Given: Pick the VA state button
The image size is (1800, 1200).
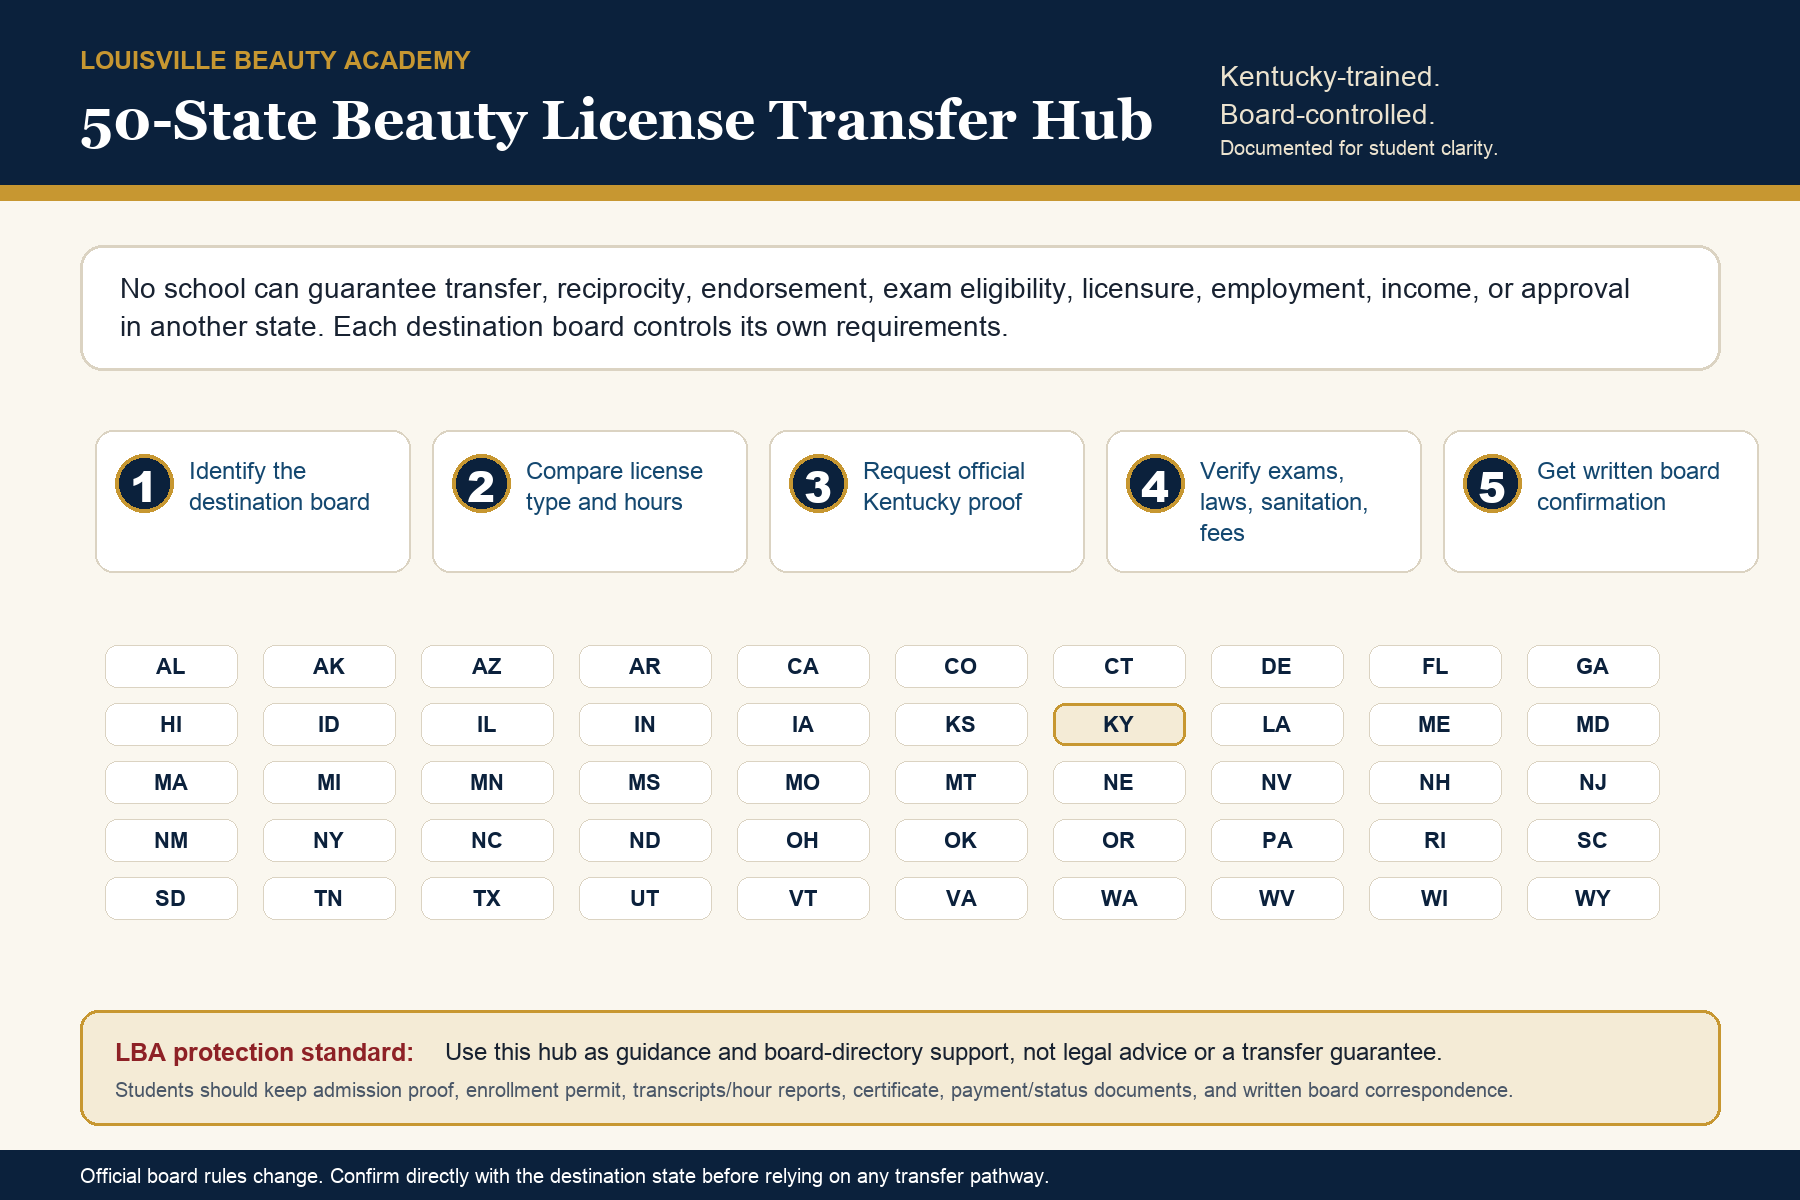Looking at the screenshot, I should [x=961, y=898].
